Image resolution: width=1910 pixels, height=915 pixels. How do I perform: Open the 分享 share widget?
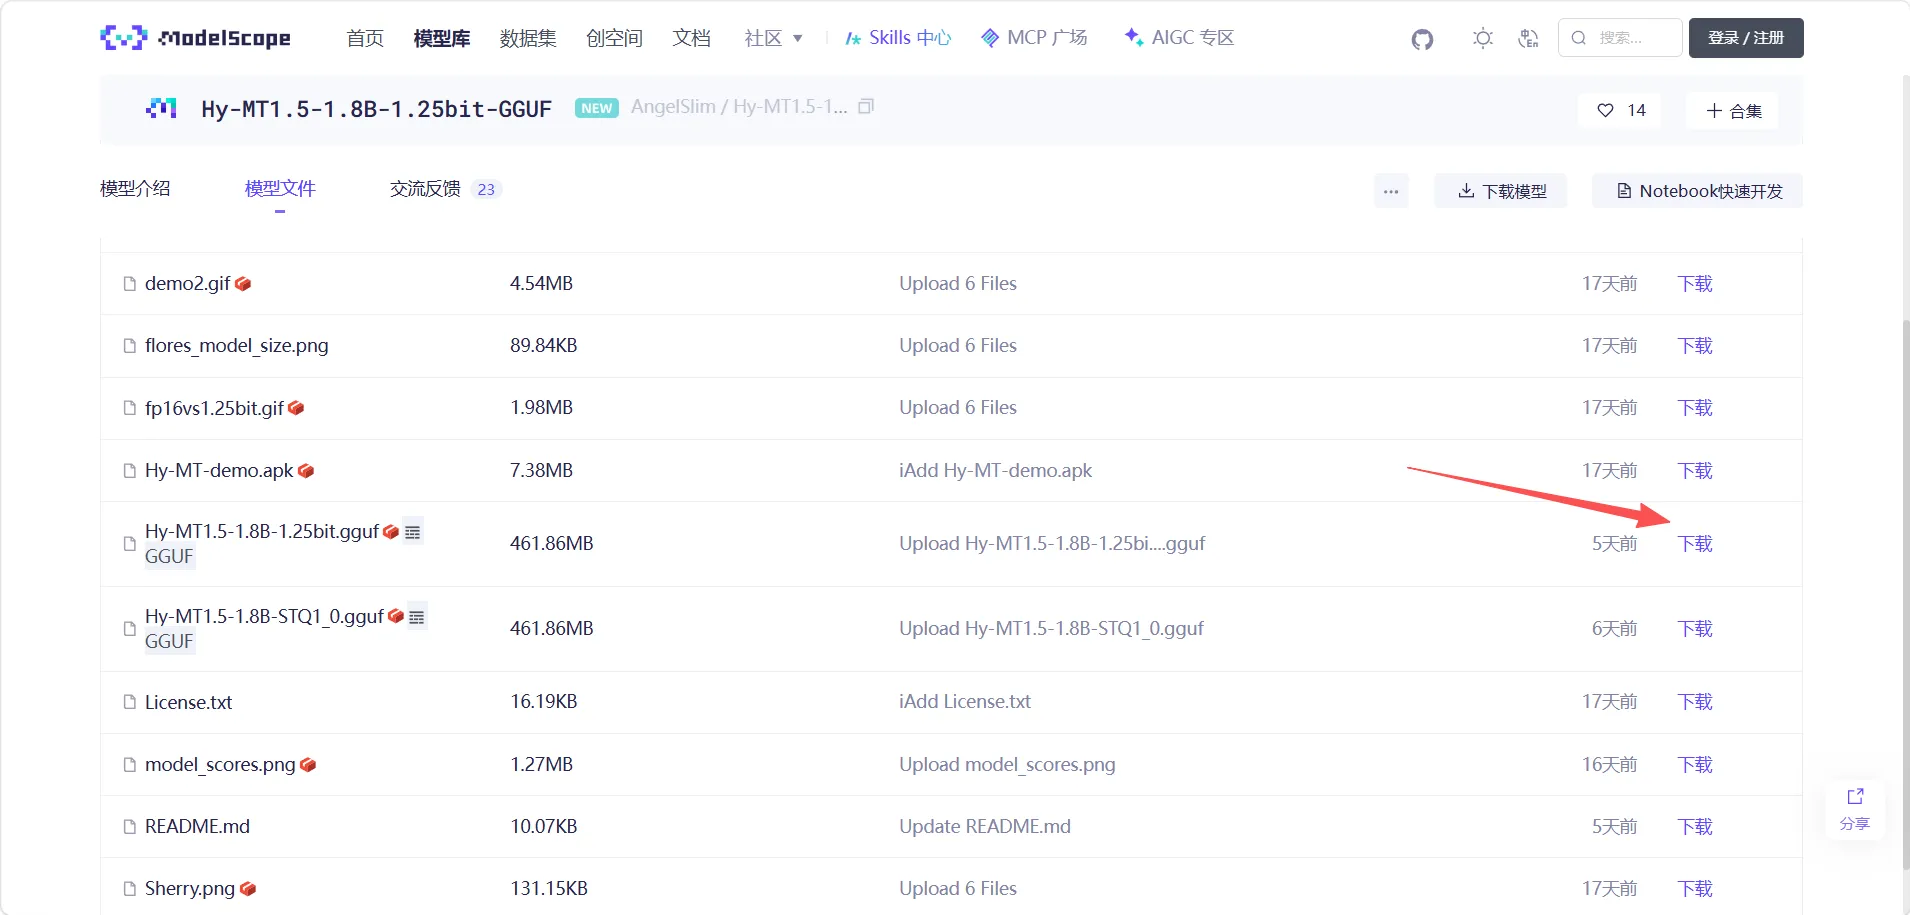click(x=1855, y=810)
